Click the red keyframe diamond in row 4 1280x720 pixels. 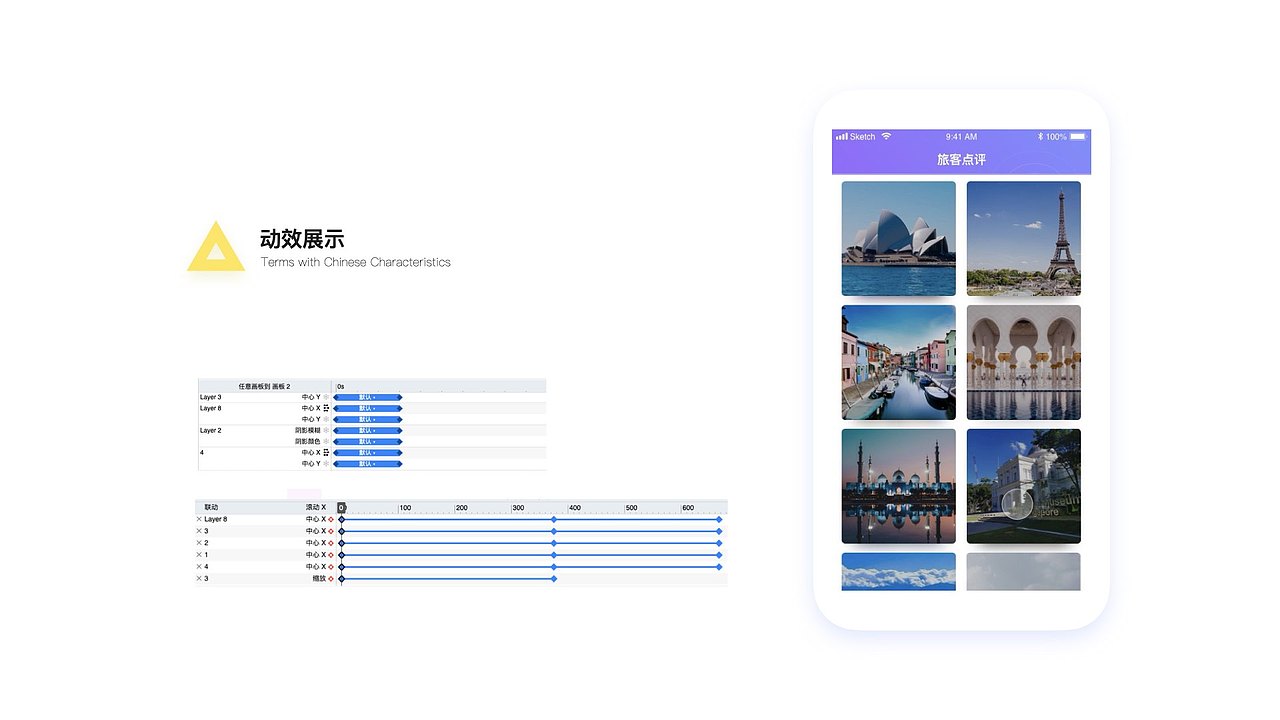(331, 567)
